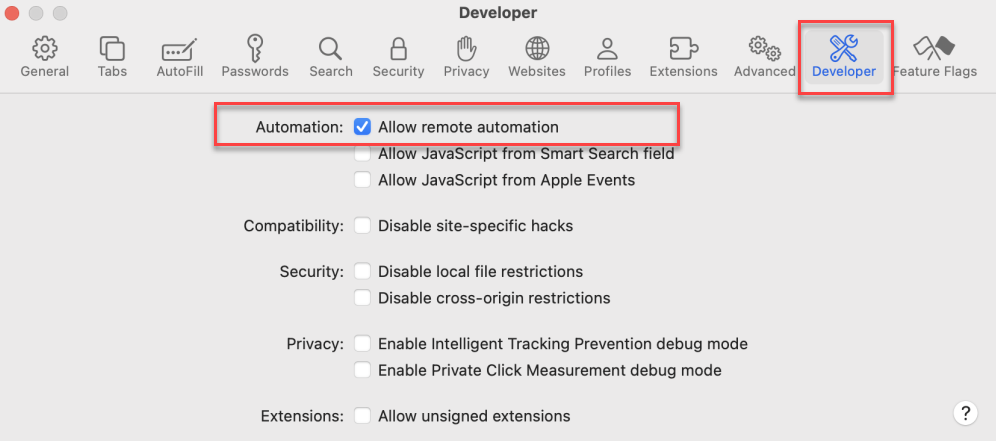The image size is (996, 441).
Task: Check Disable cross-origin restrictions
Action: pyautogui.click(x=362, y=298)
